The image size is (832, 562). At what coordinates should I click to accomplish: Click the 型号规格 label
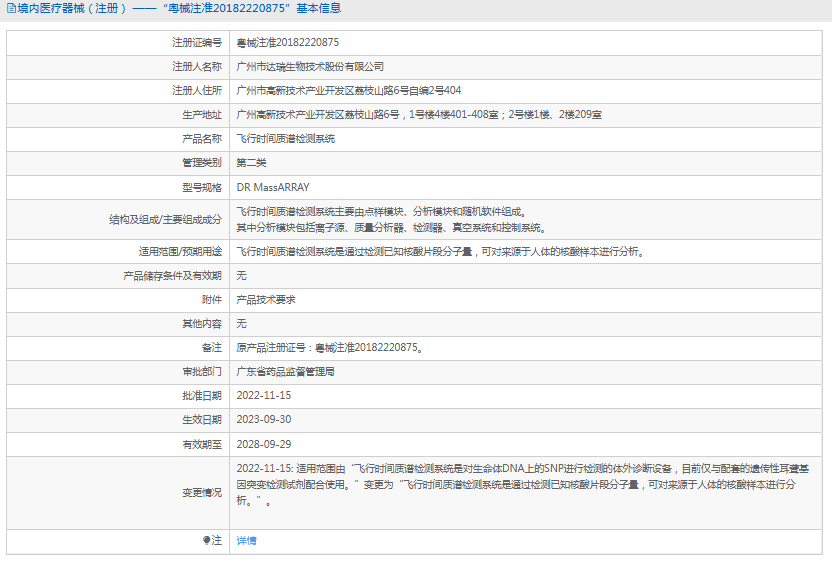[x=202, y=187]
